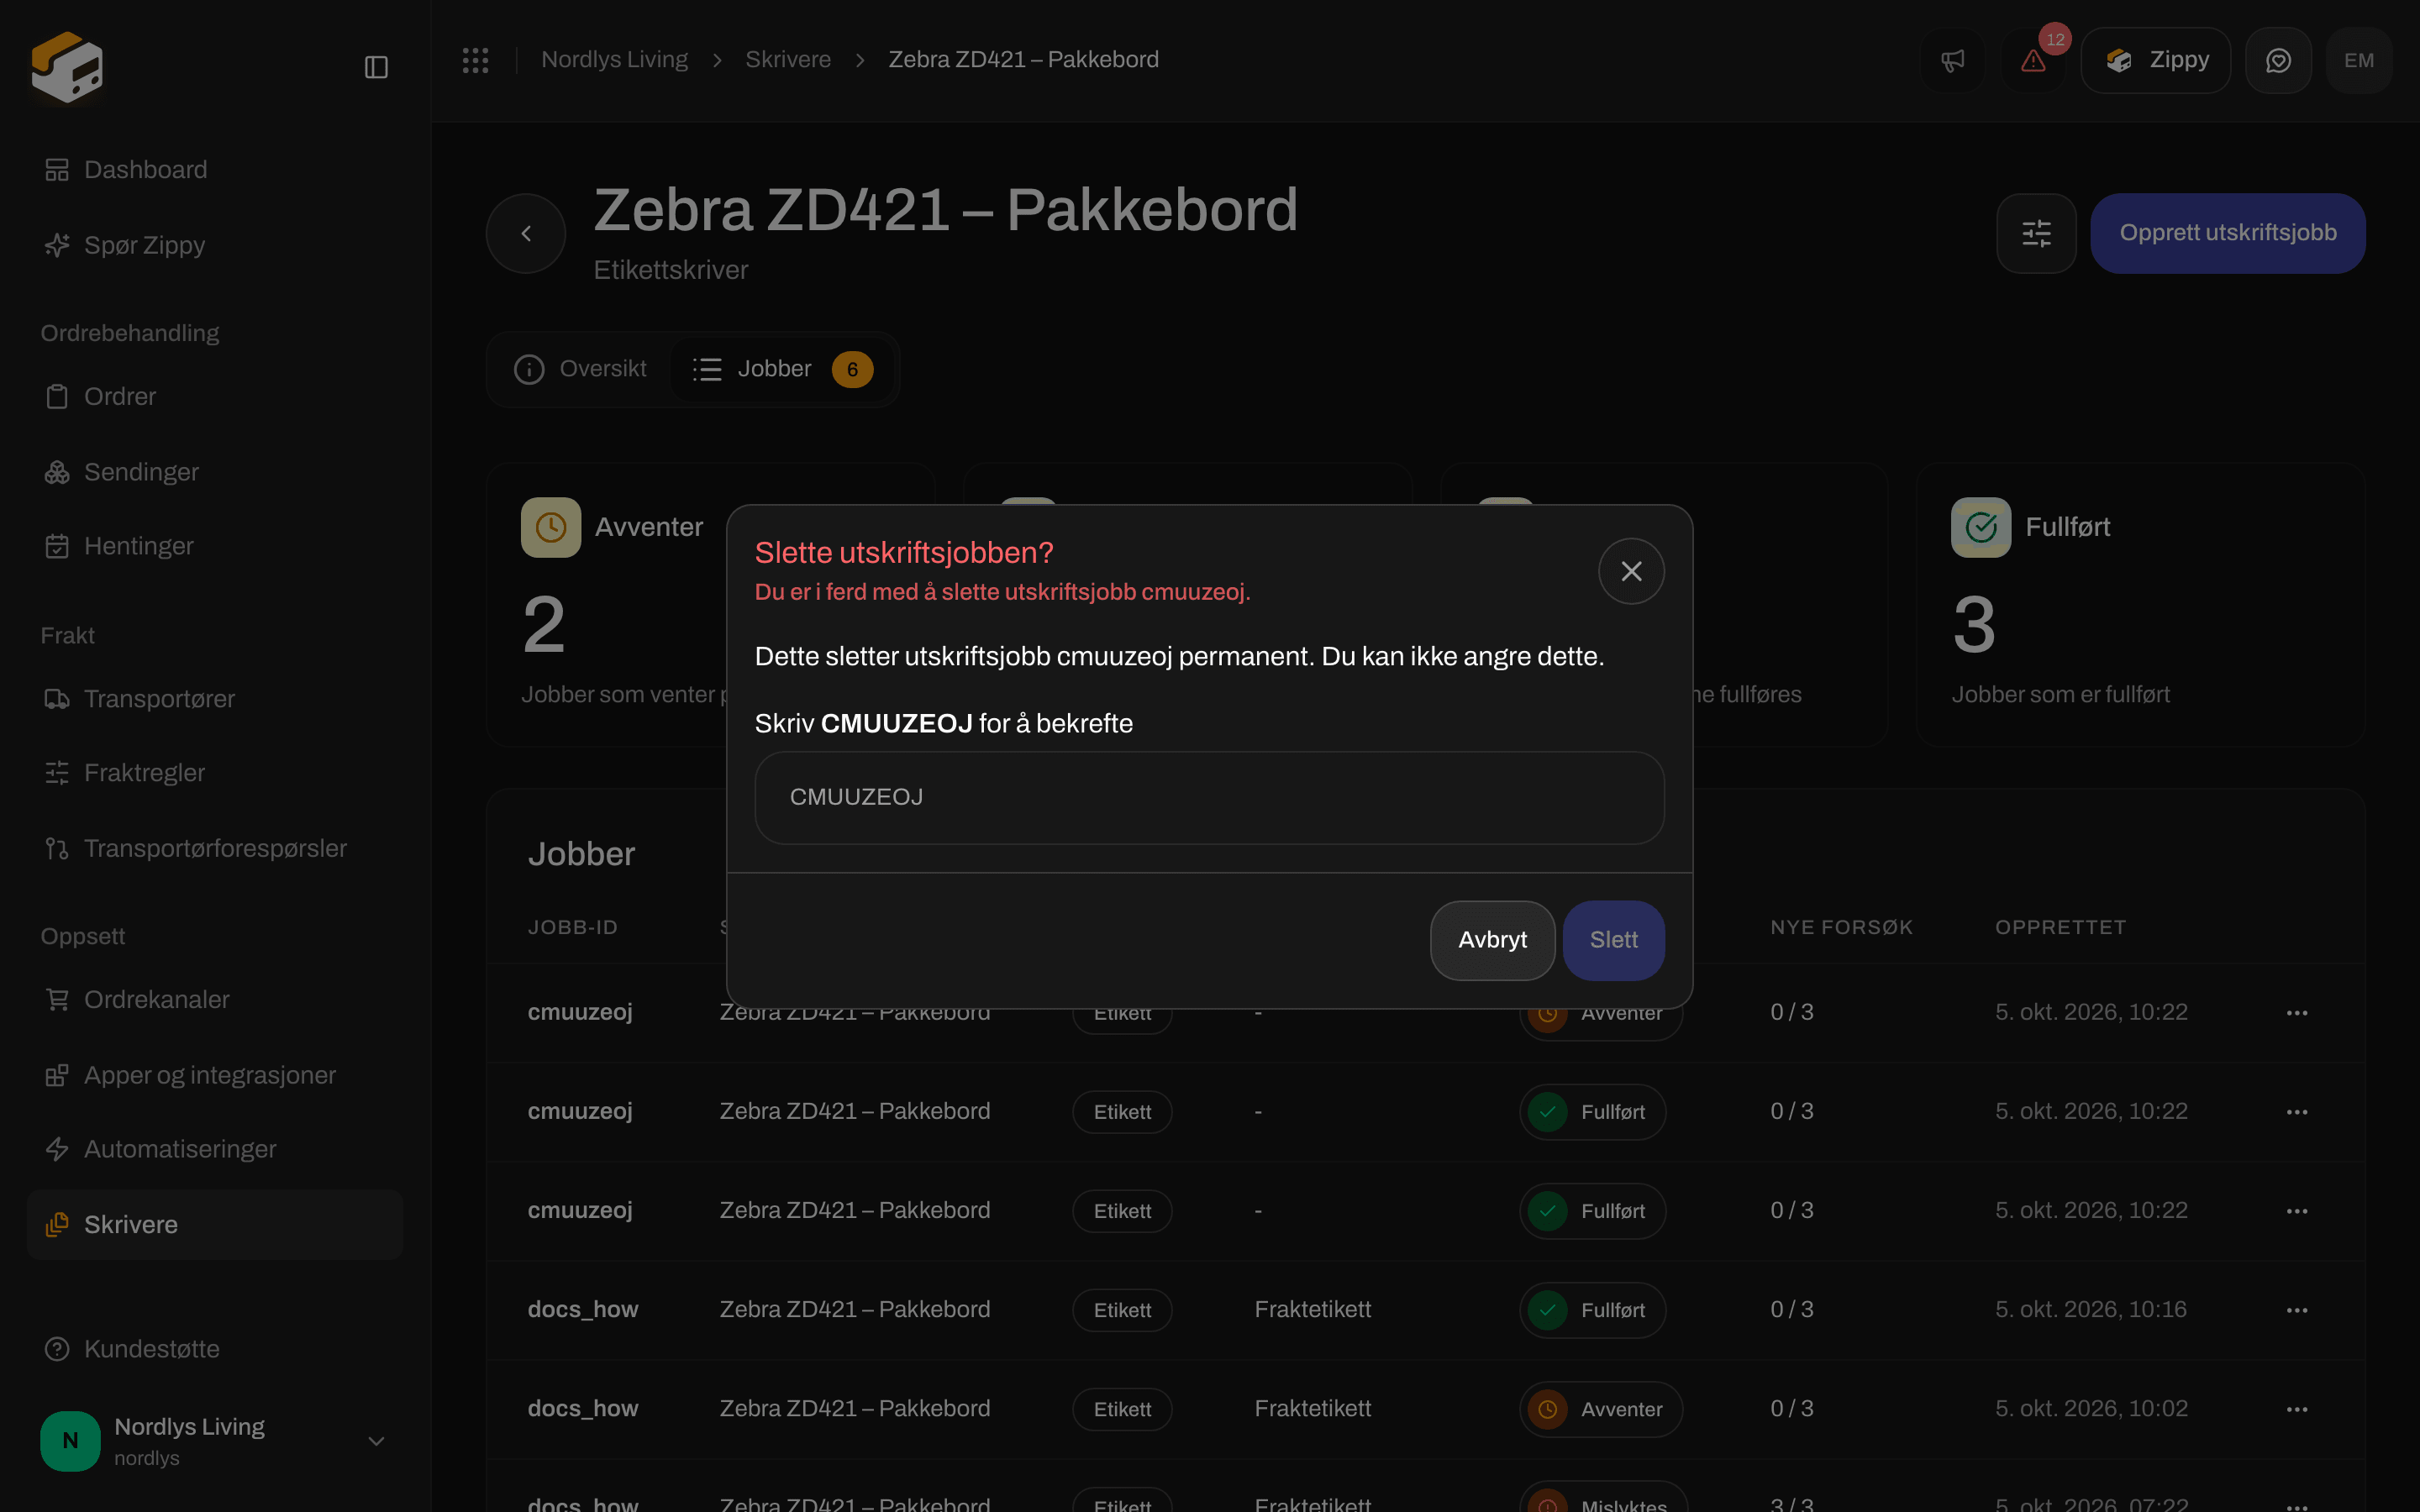
Task: Go back using the arrow button
Action: 526,233
